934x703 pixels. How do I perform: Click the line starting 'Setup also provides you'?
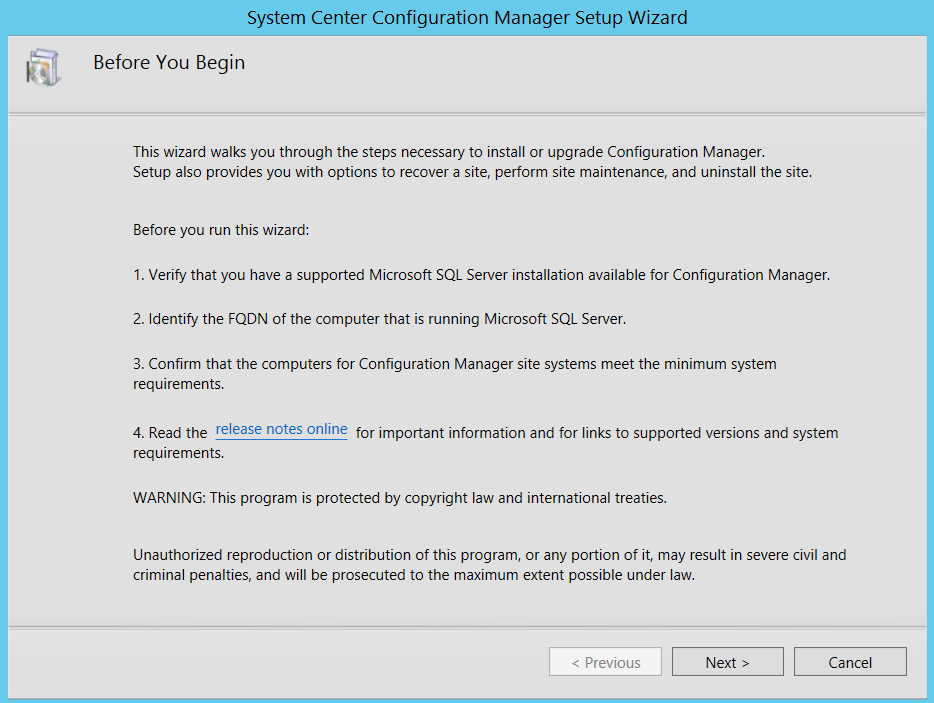pyautogui.click(x=472, y=171)
